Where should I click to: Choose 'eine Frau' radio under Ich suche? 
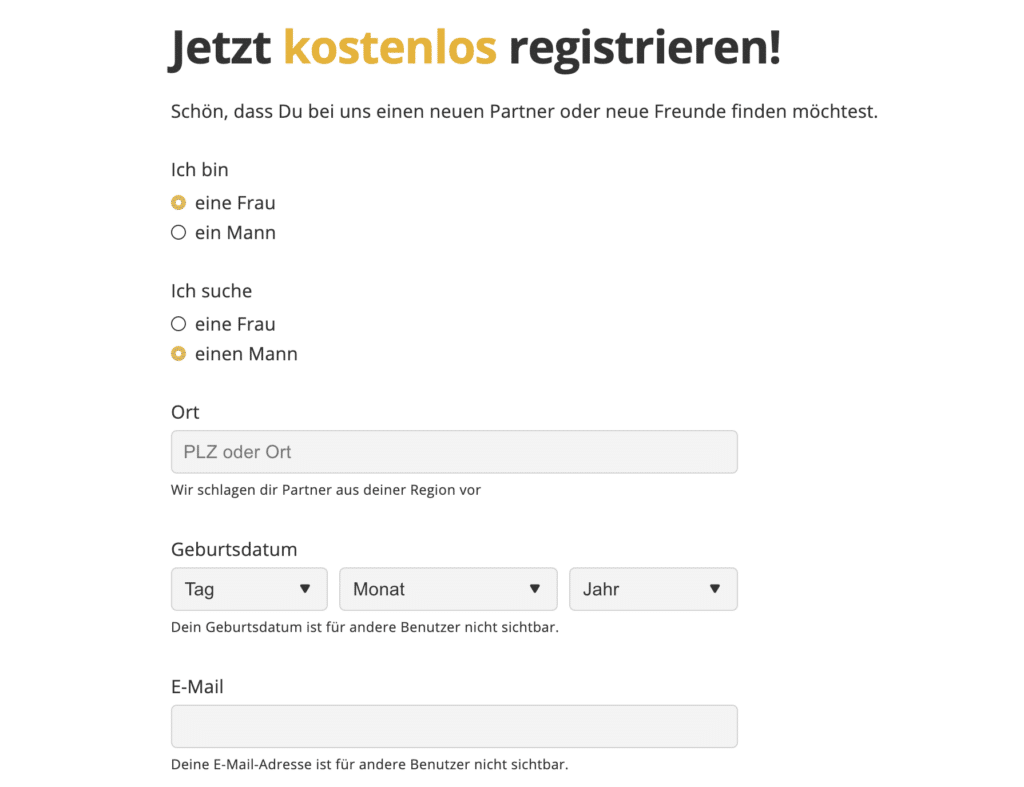(x=178, y=324)
